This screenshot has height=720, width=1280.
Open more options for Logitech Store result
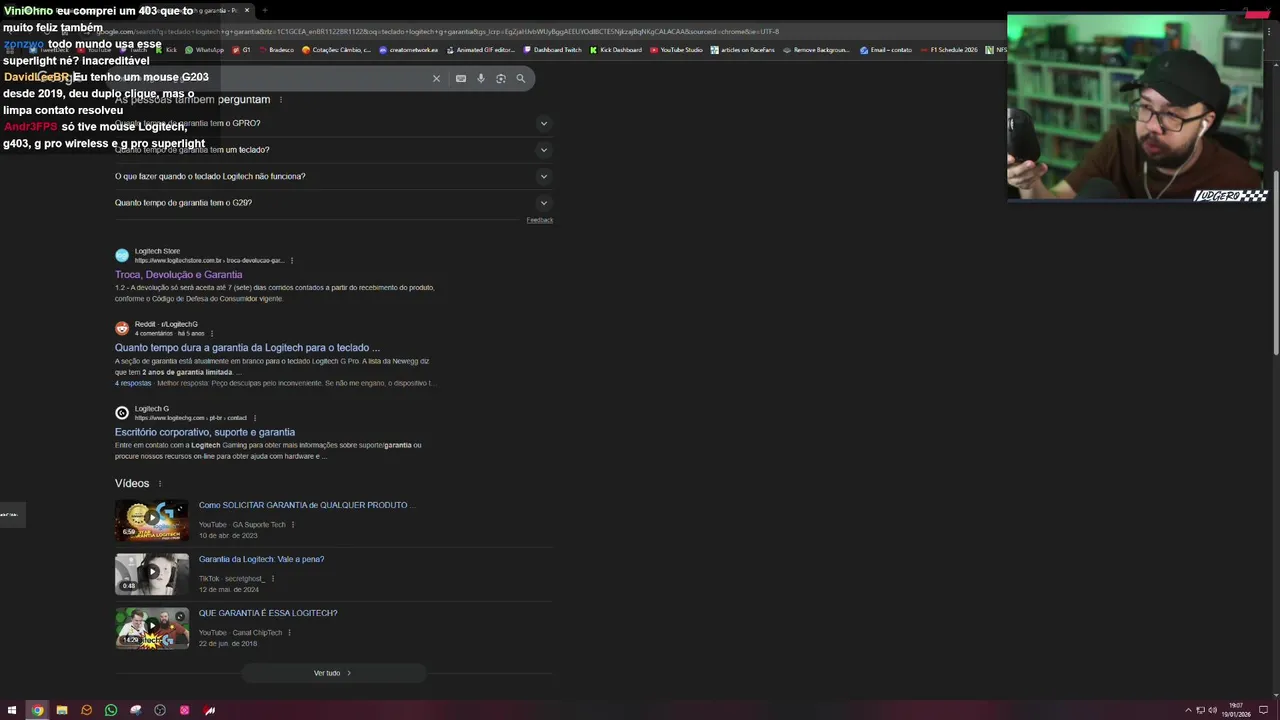[x=292, y=260]
